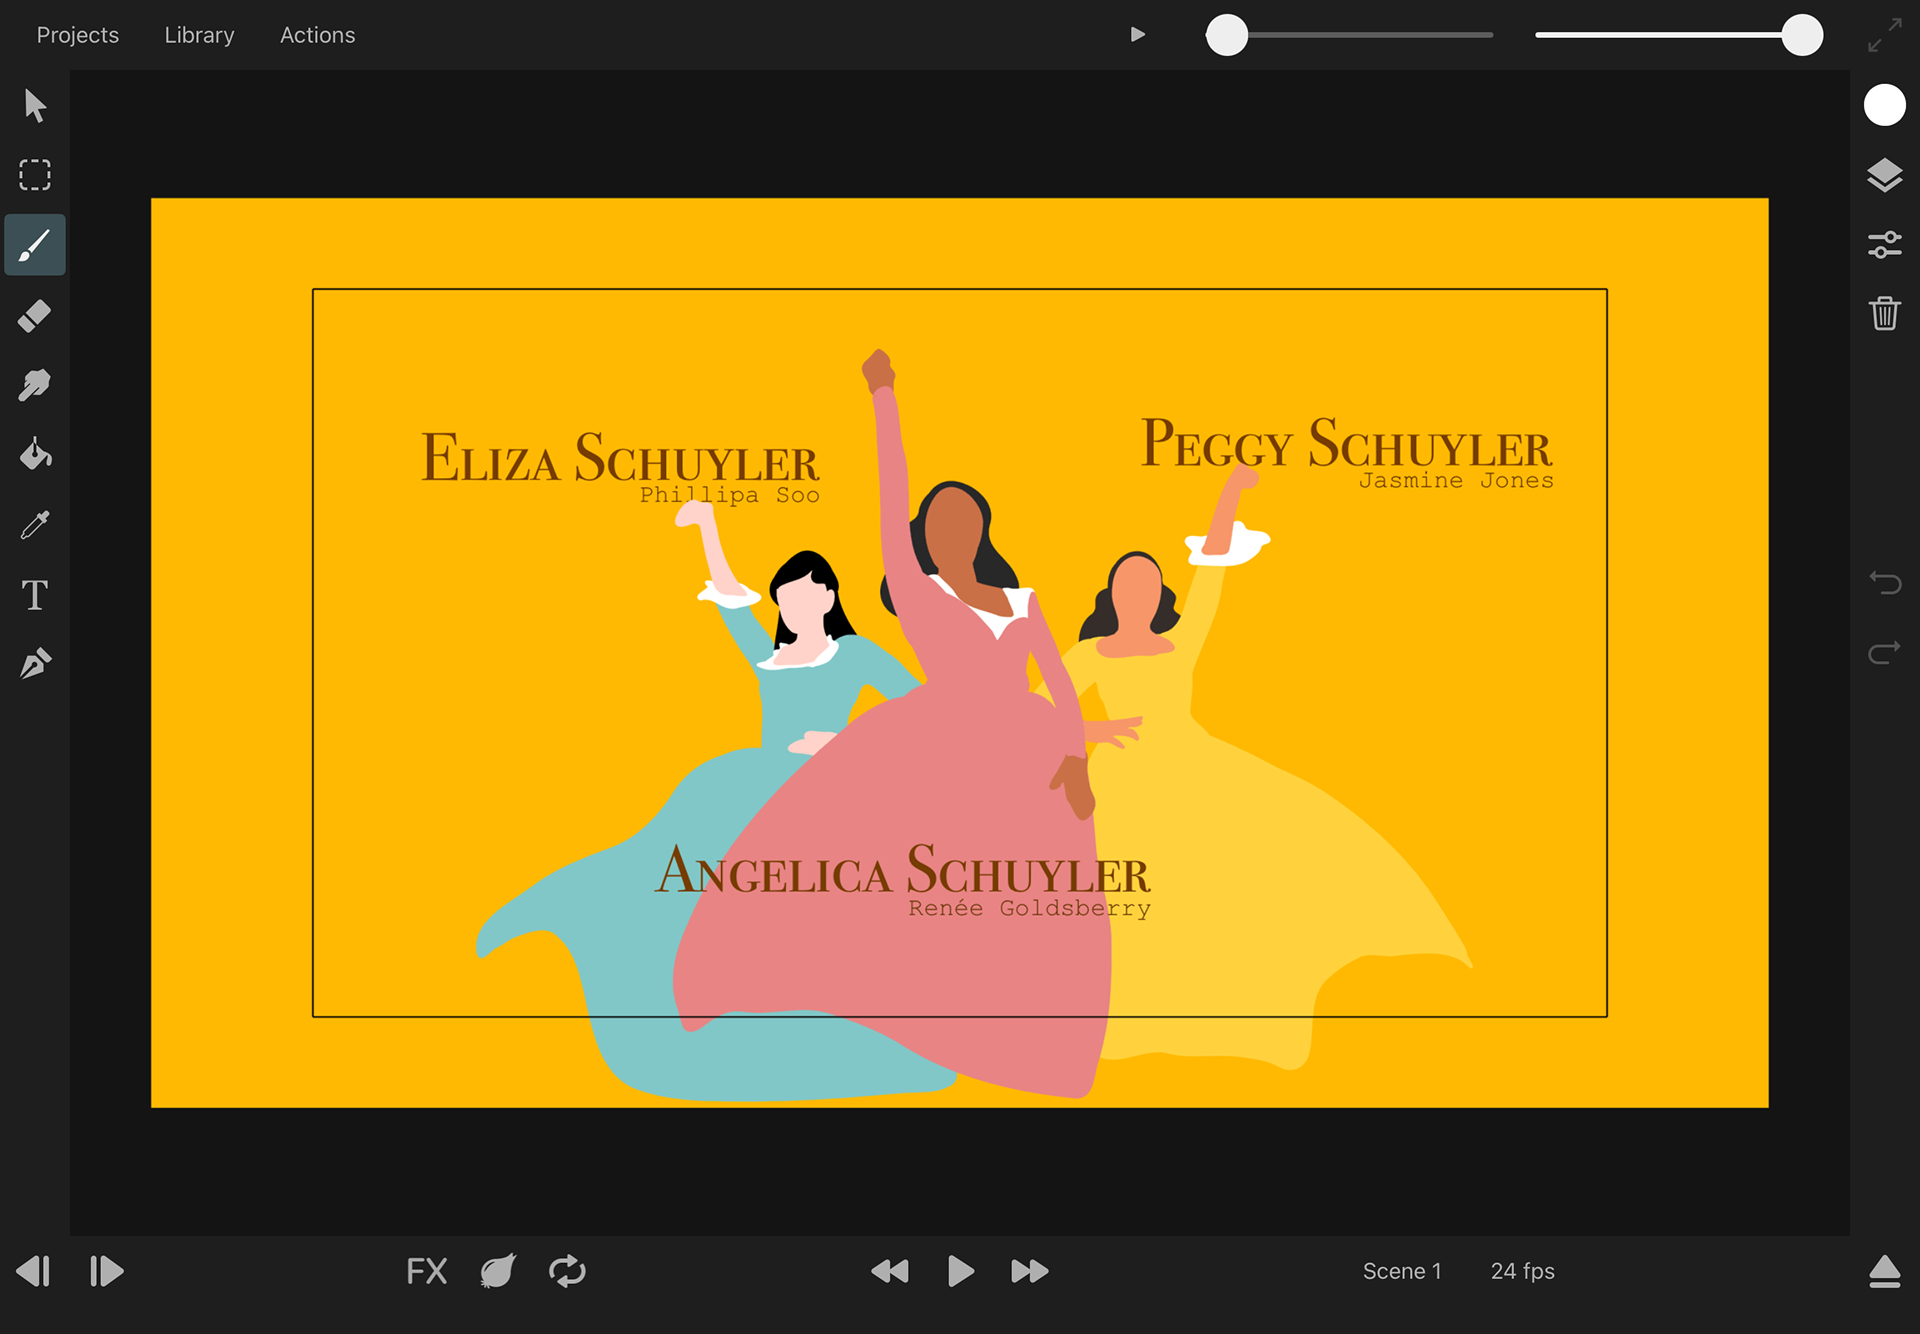Select the Eraser tool

35,316
